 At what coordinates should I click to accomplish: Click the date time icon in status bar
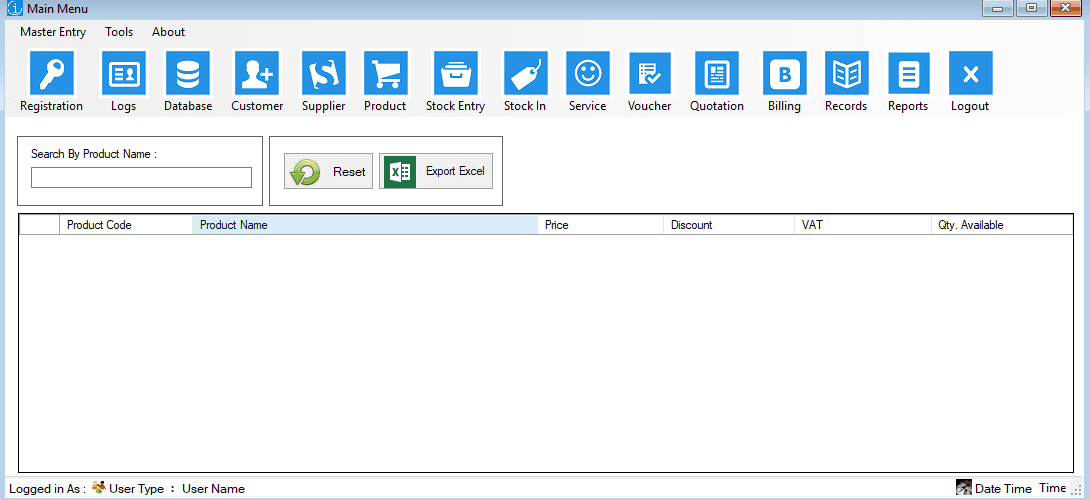(x=963, y=487)
